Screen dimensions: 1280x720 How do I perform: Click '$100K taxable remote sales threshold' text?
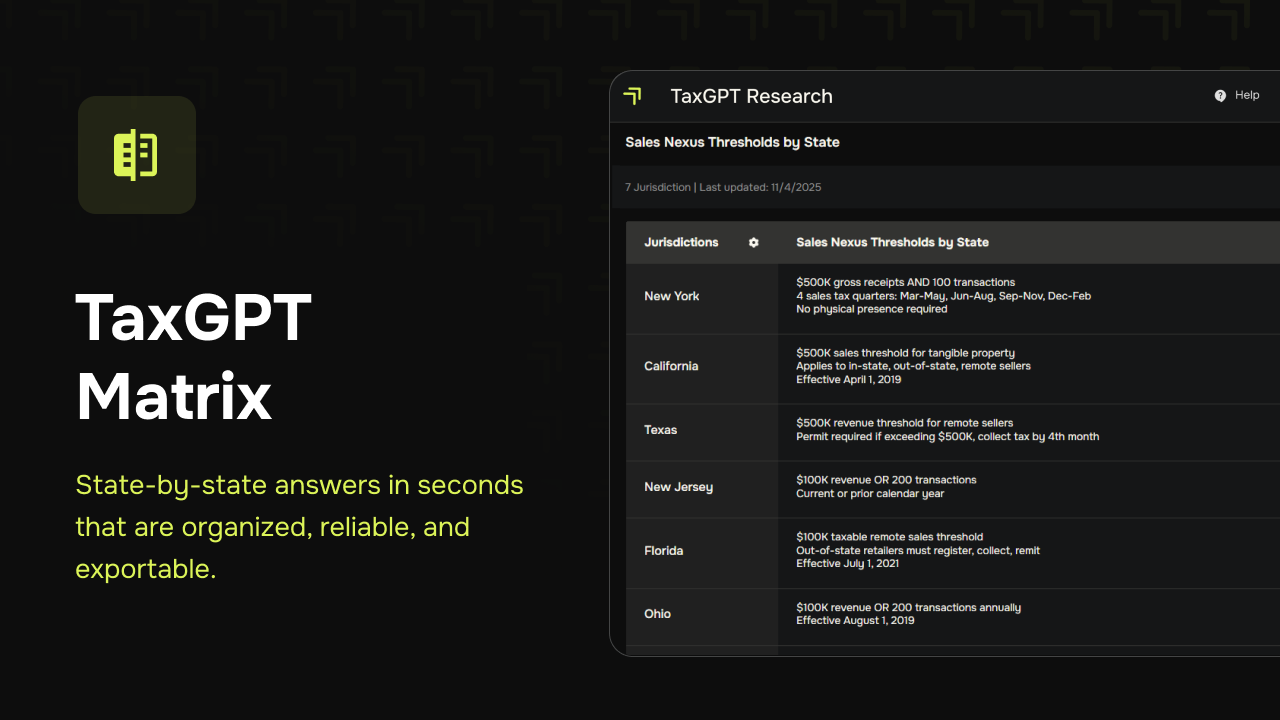point(889,537)
